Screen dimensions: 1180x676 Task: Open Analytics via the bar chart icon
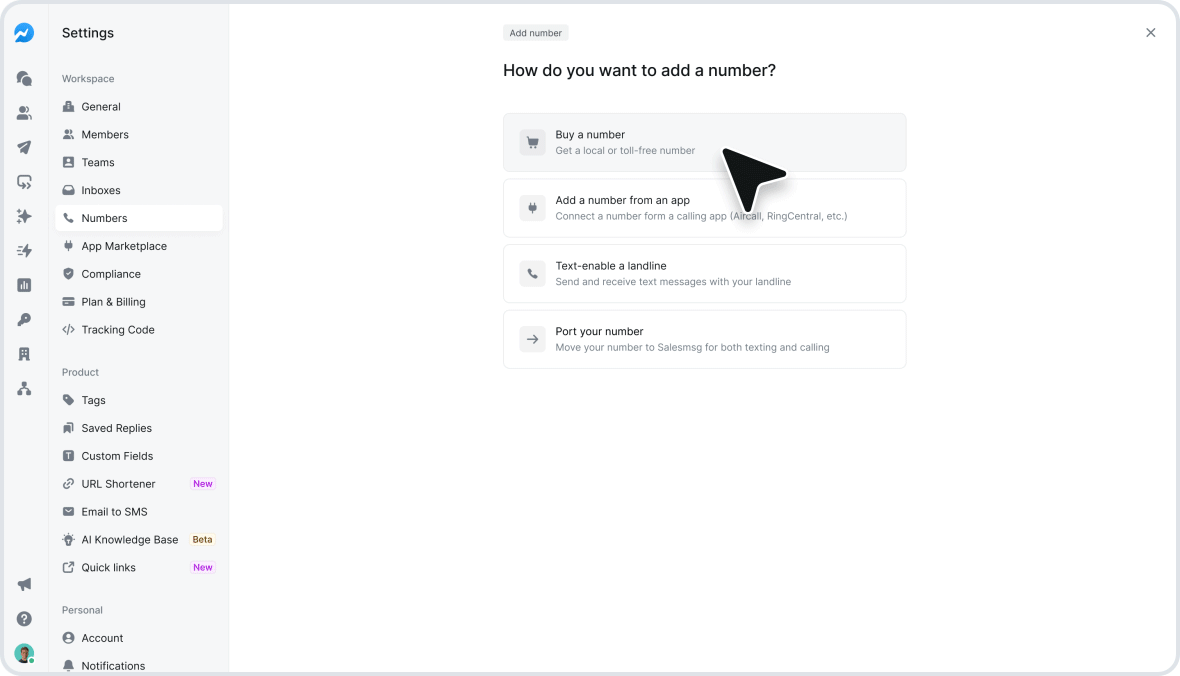click(24, 285)
